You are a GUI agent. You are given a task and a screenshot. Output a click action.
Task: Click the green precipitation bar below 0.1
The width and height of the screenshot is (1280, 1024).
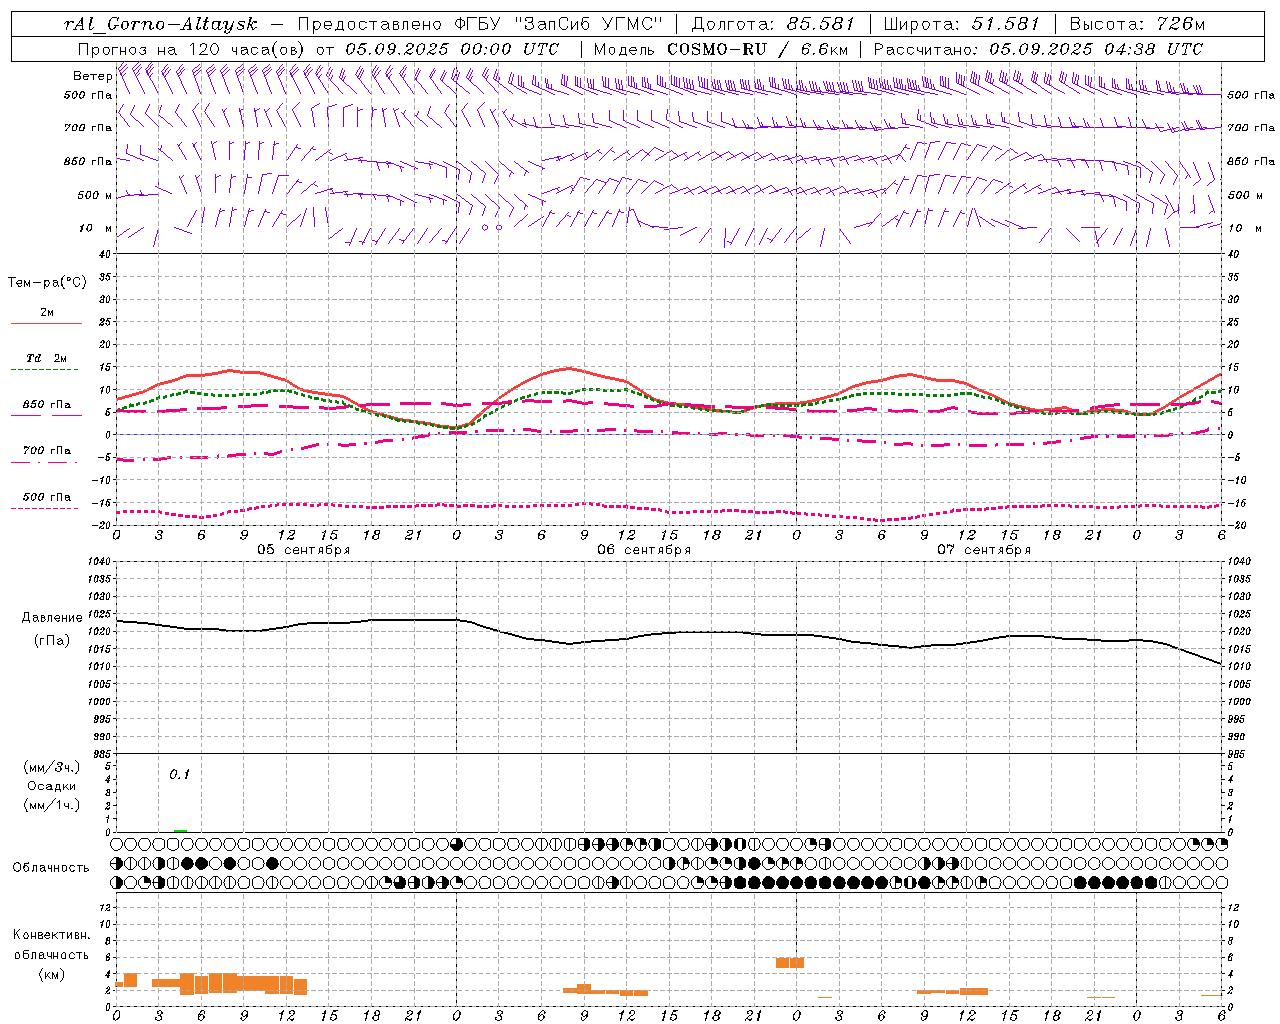pyautogui.click(x=180, y=830)
